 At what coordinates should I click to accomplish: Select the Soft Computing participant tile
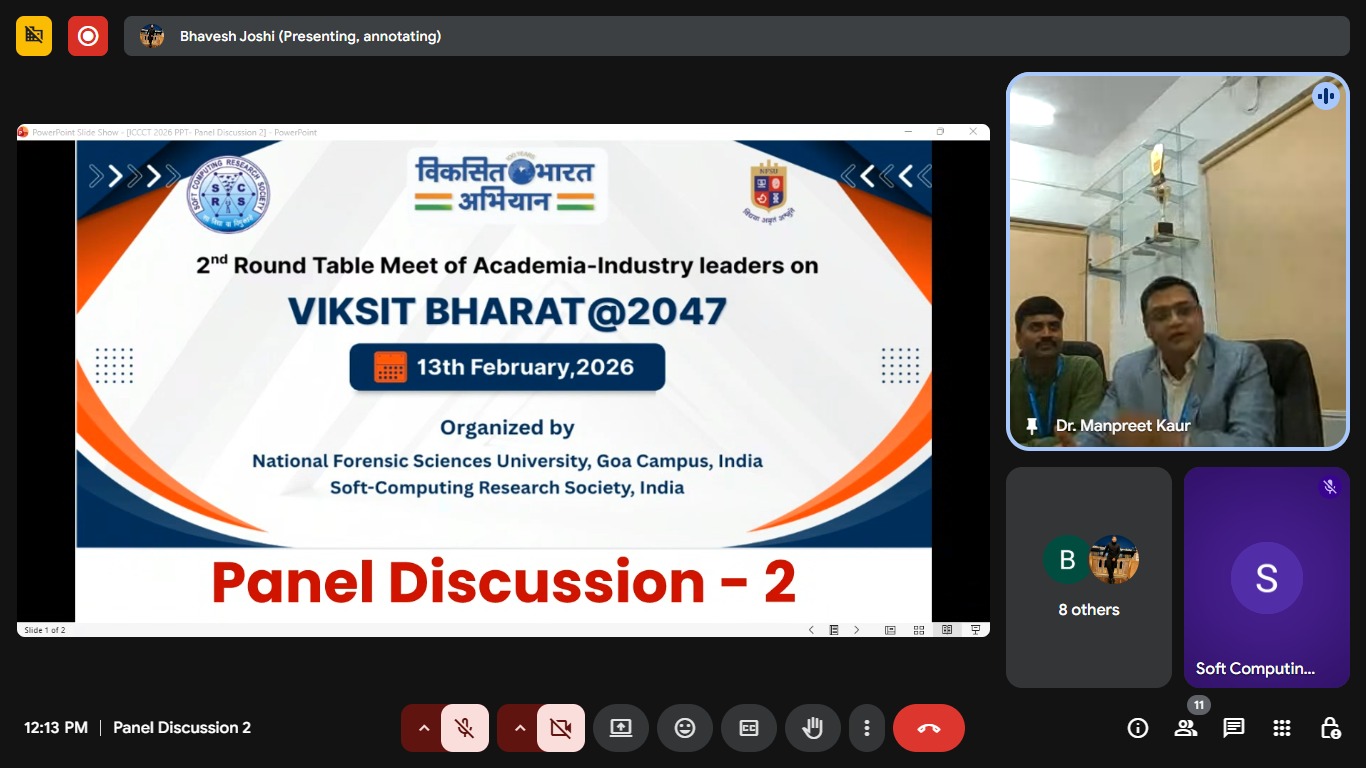point(1267,577)
